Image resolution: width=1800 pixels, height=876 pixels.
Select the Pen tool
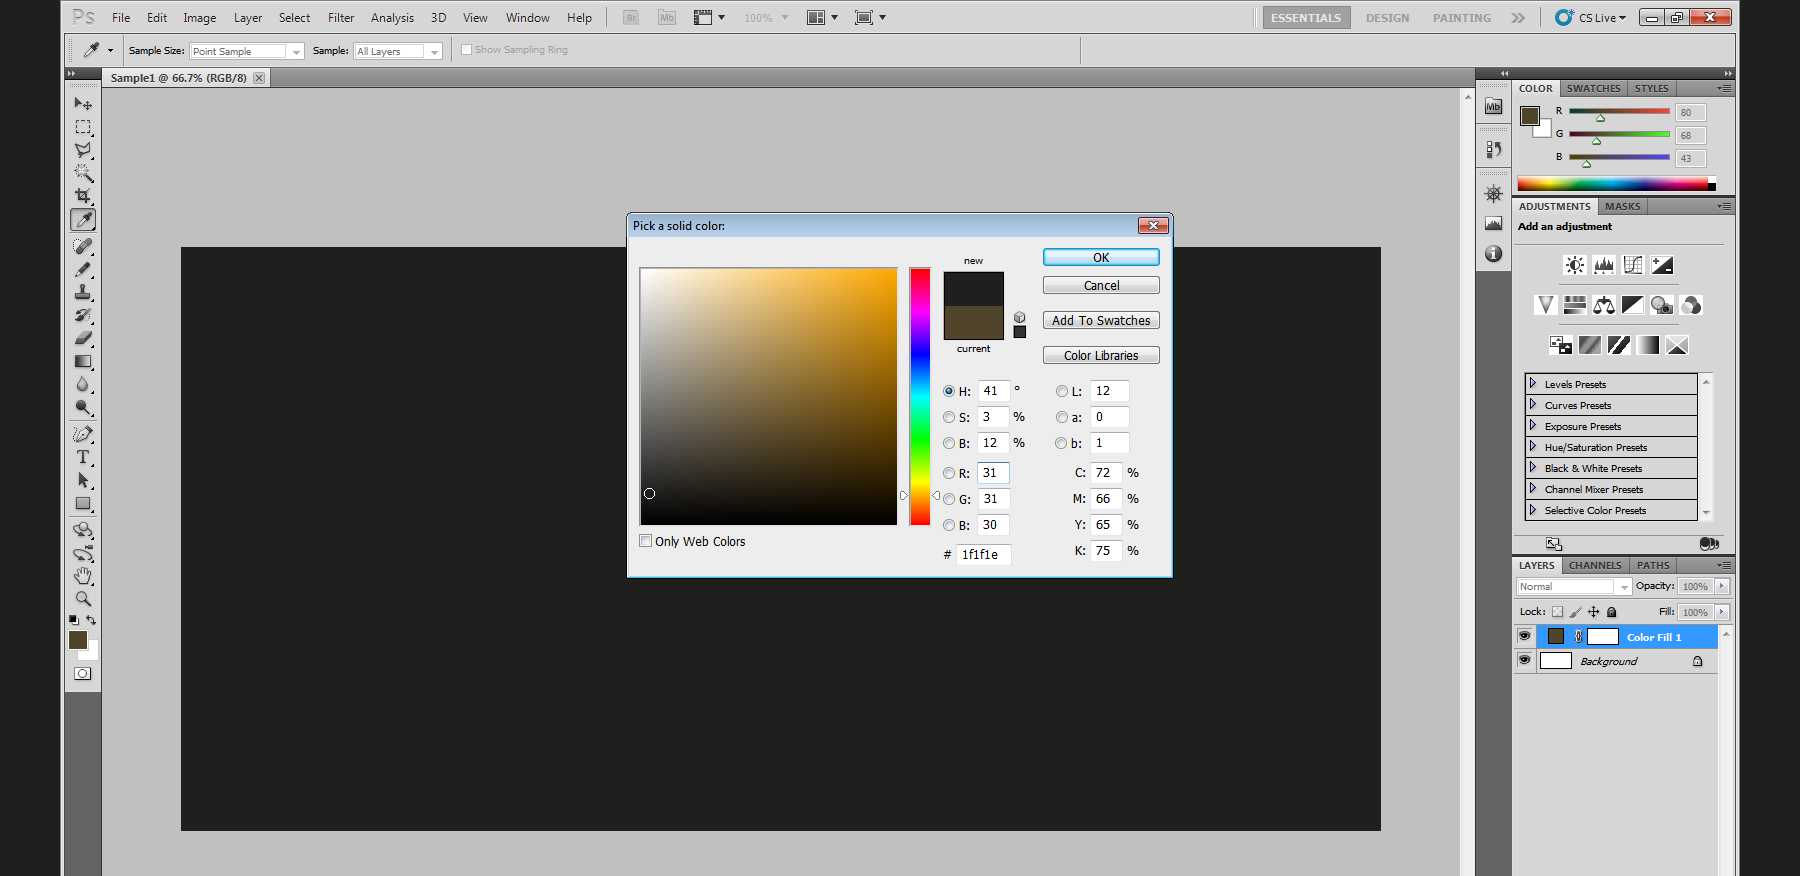click(83, 434)
